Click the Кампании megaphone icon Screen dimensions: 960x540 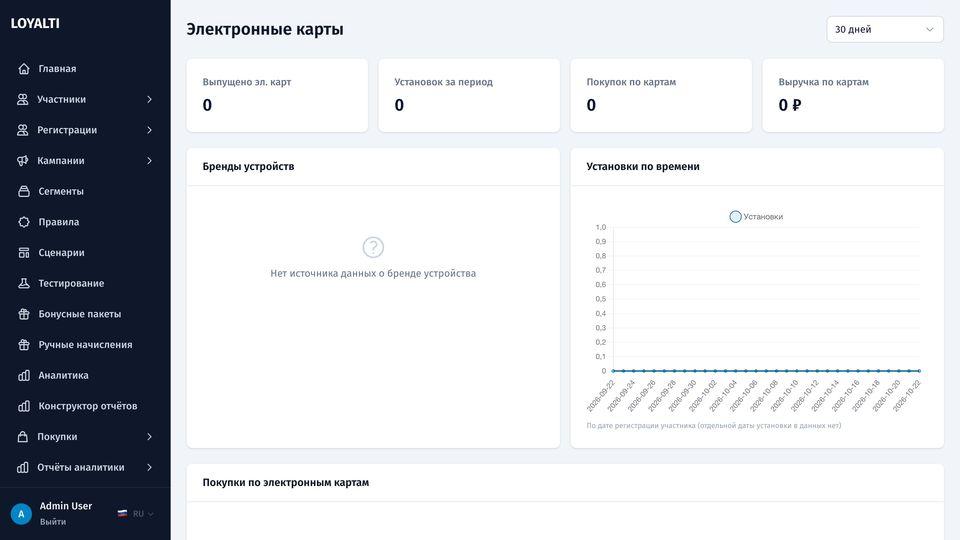coord(23,160)
